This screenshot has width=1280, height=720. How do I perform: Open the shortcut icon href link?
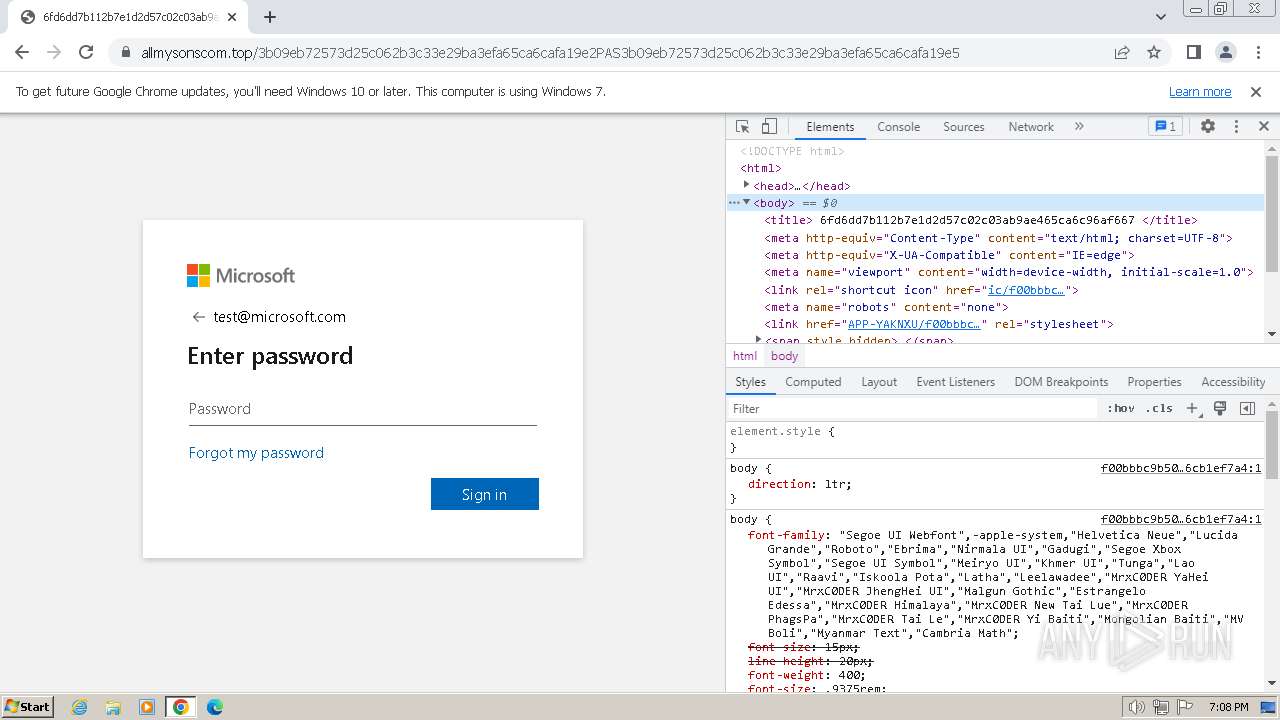click(x=1026, y=290)
